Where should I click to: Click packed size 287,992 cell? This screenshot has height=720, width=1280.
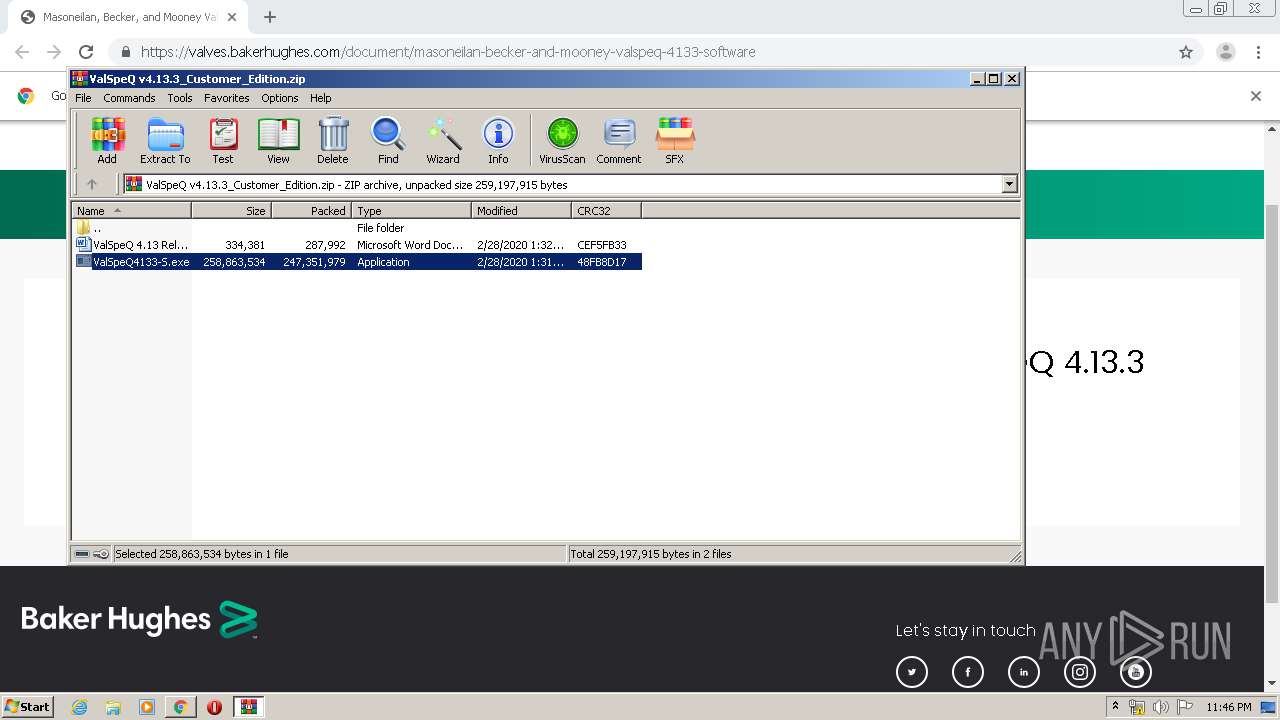point(325,245)
